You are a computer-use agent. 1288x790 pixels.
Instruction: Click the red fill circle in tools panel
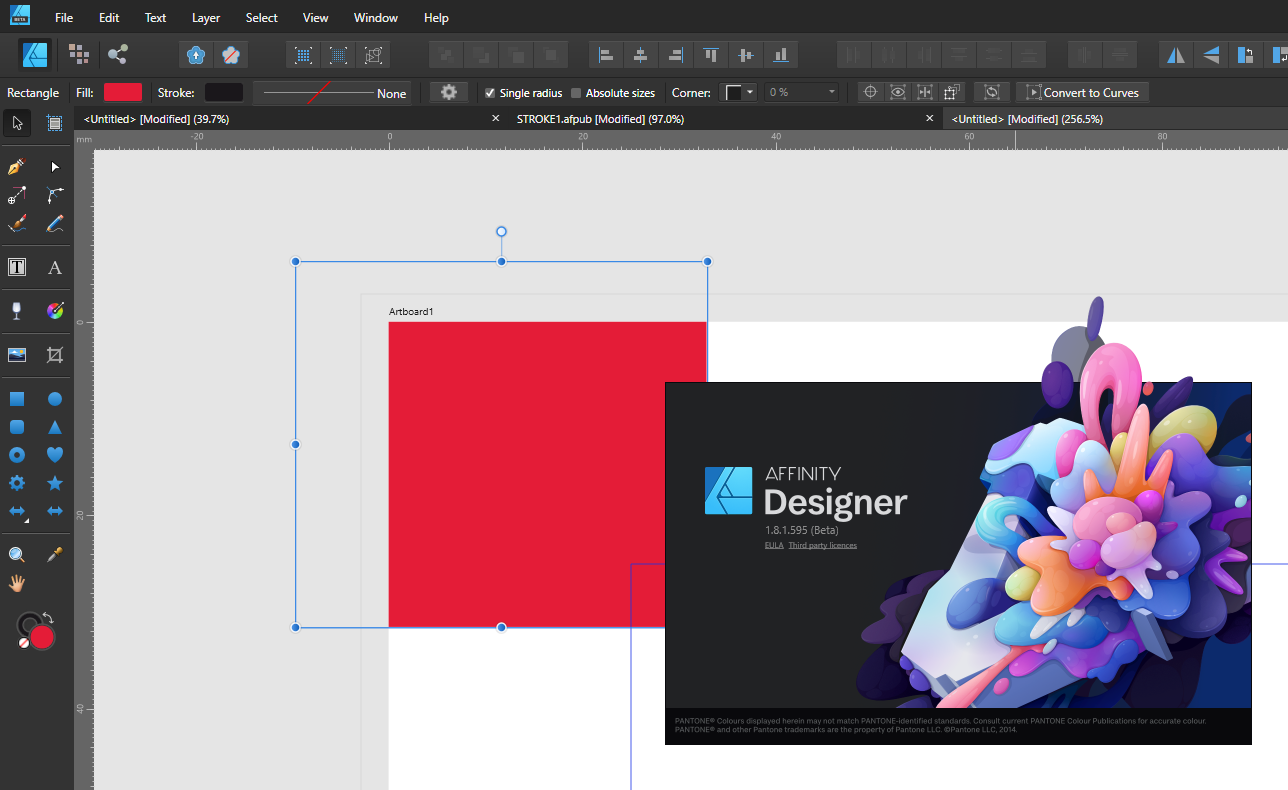coord(42,637)
